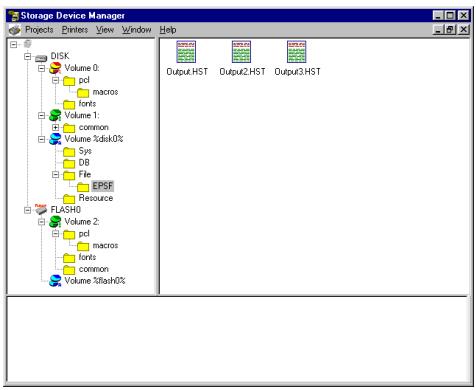Click the File folder icon

(x=69, y=175)
